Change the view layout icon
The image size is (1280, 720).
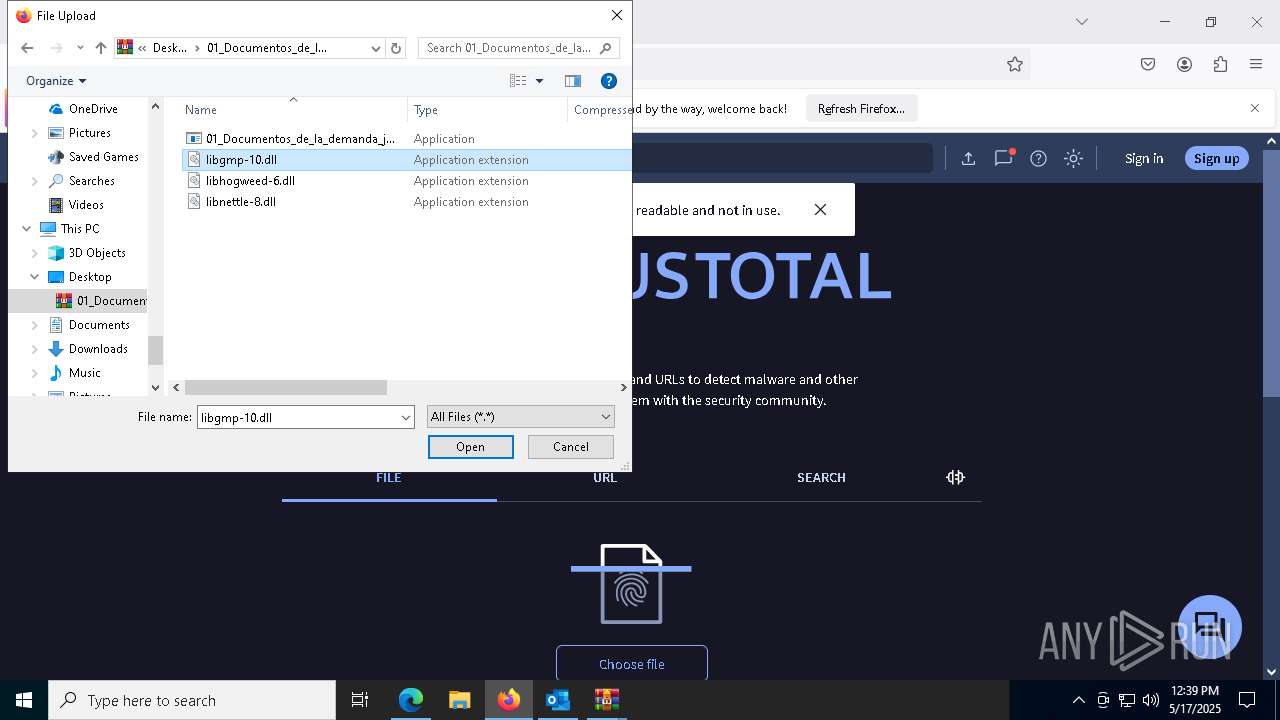(x=518, y=81)
